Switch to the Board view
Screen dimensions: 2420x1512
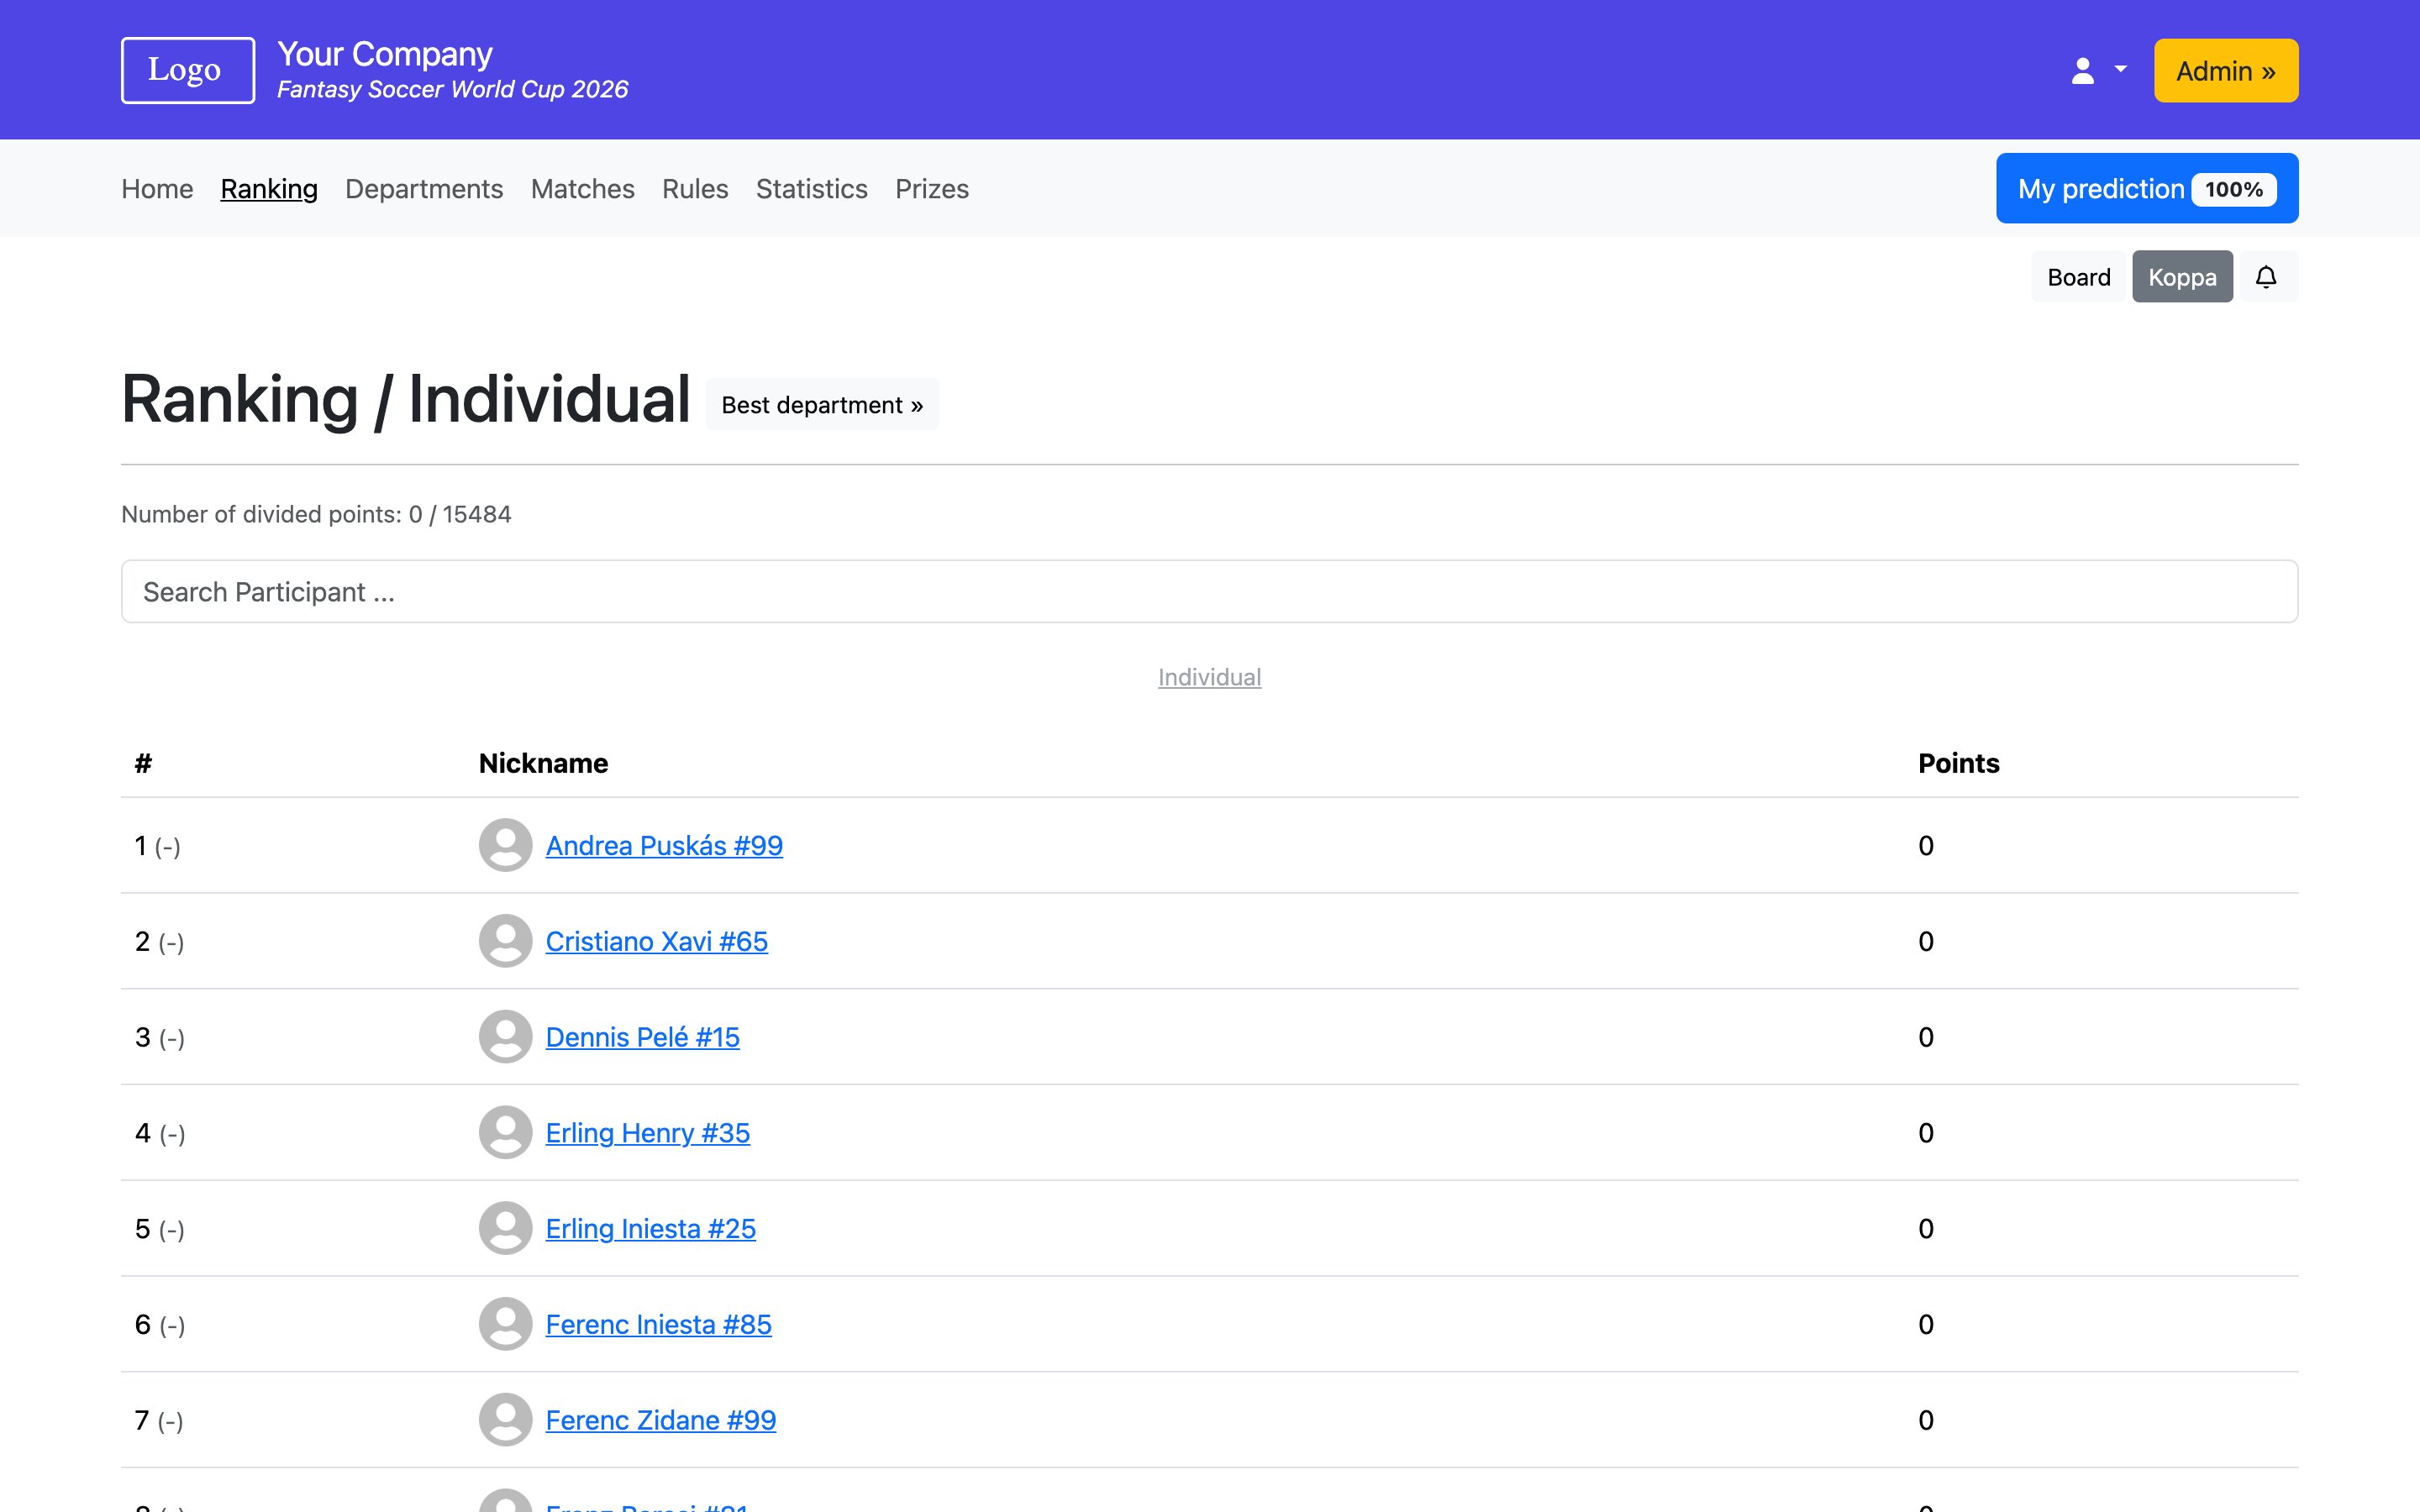click(x=2078, y=277)
